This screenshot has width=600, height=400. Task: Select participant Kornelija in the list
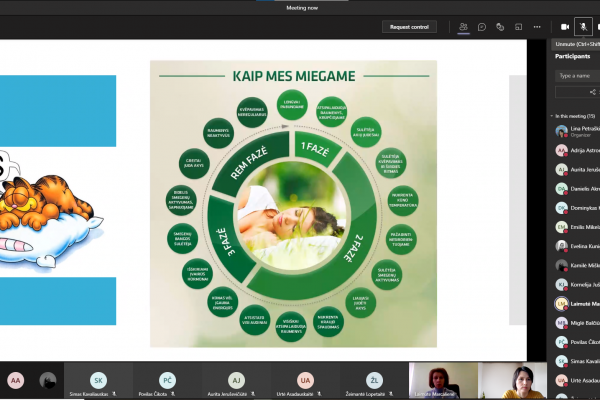pyautogui.click(x=576, y=284)
